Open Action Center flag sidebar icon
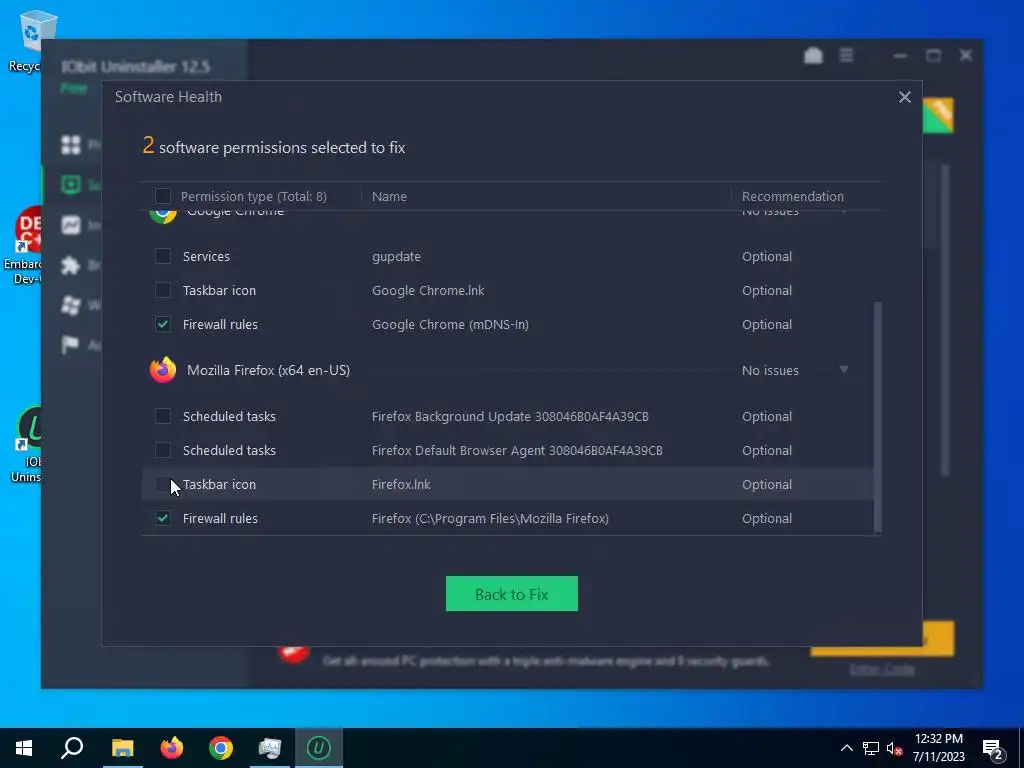This screenshot has height=768, width=1024. (x=71, y=345)
